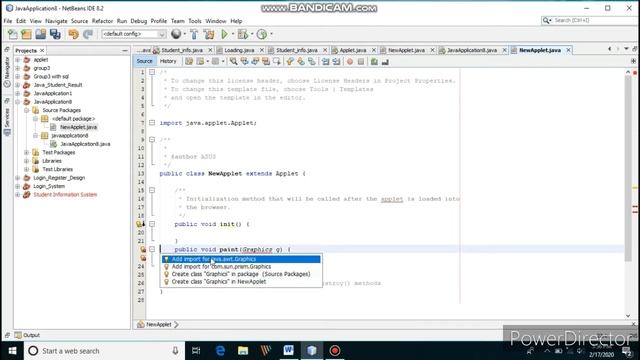Switch to the JavaApplication8.java tab
640x360 pixels.
pyautogui.click(x=472, y=50)
